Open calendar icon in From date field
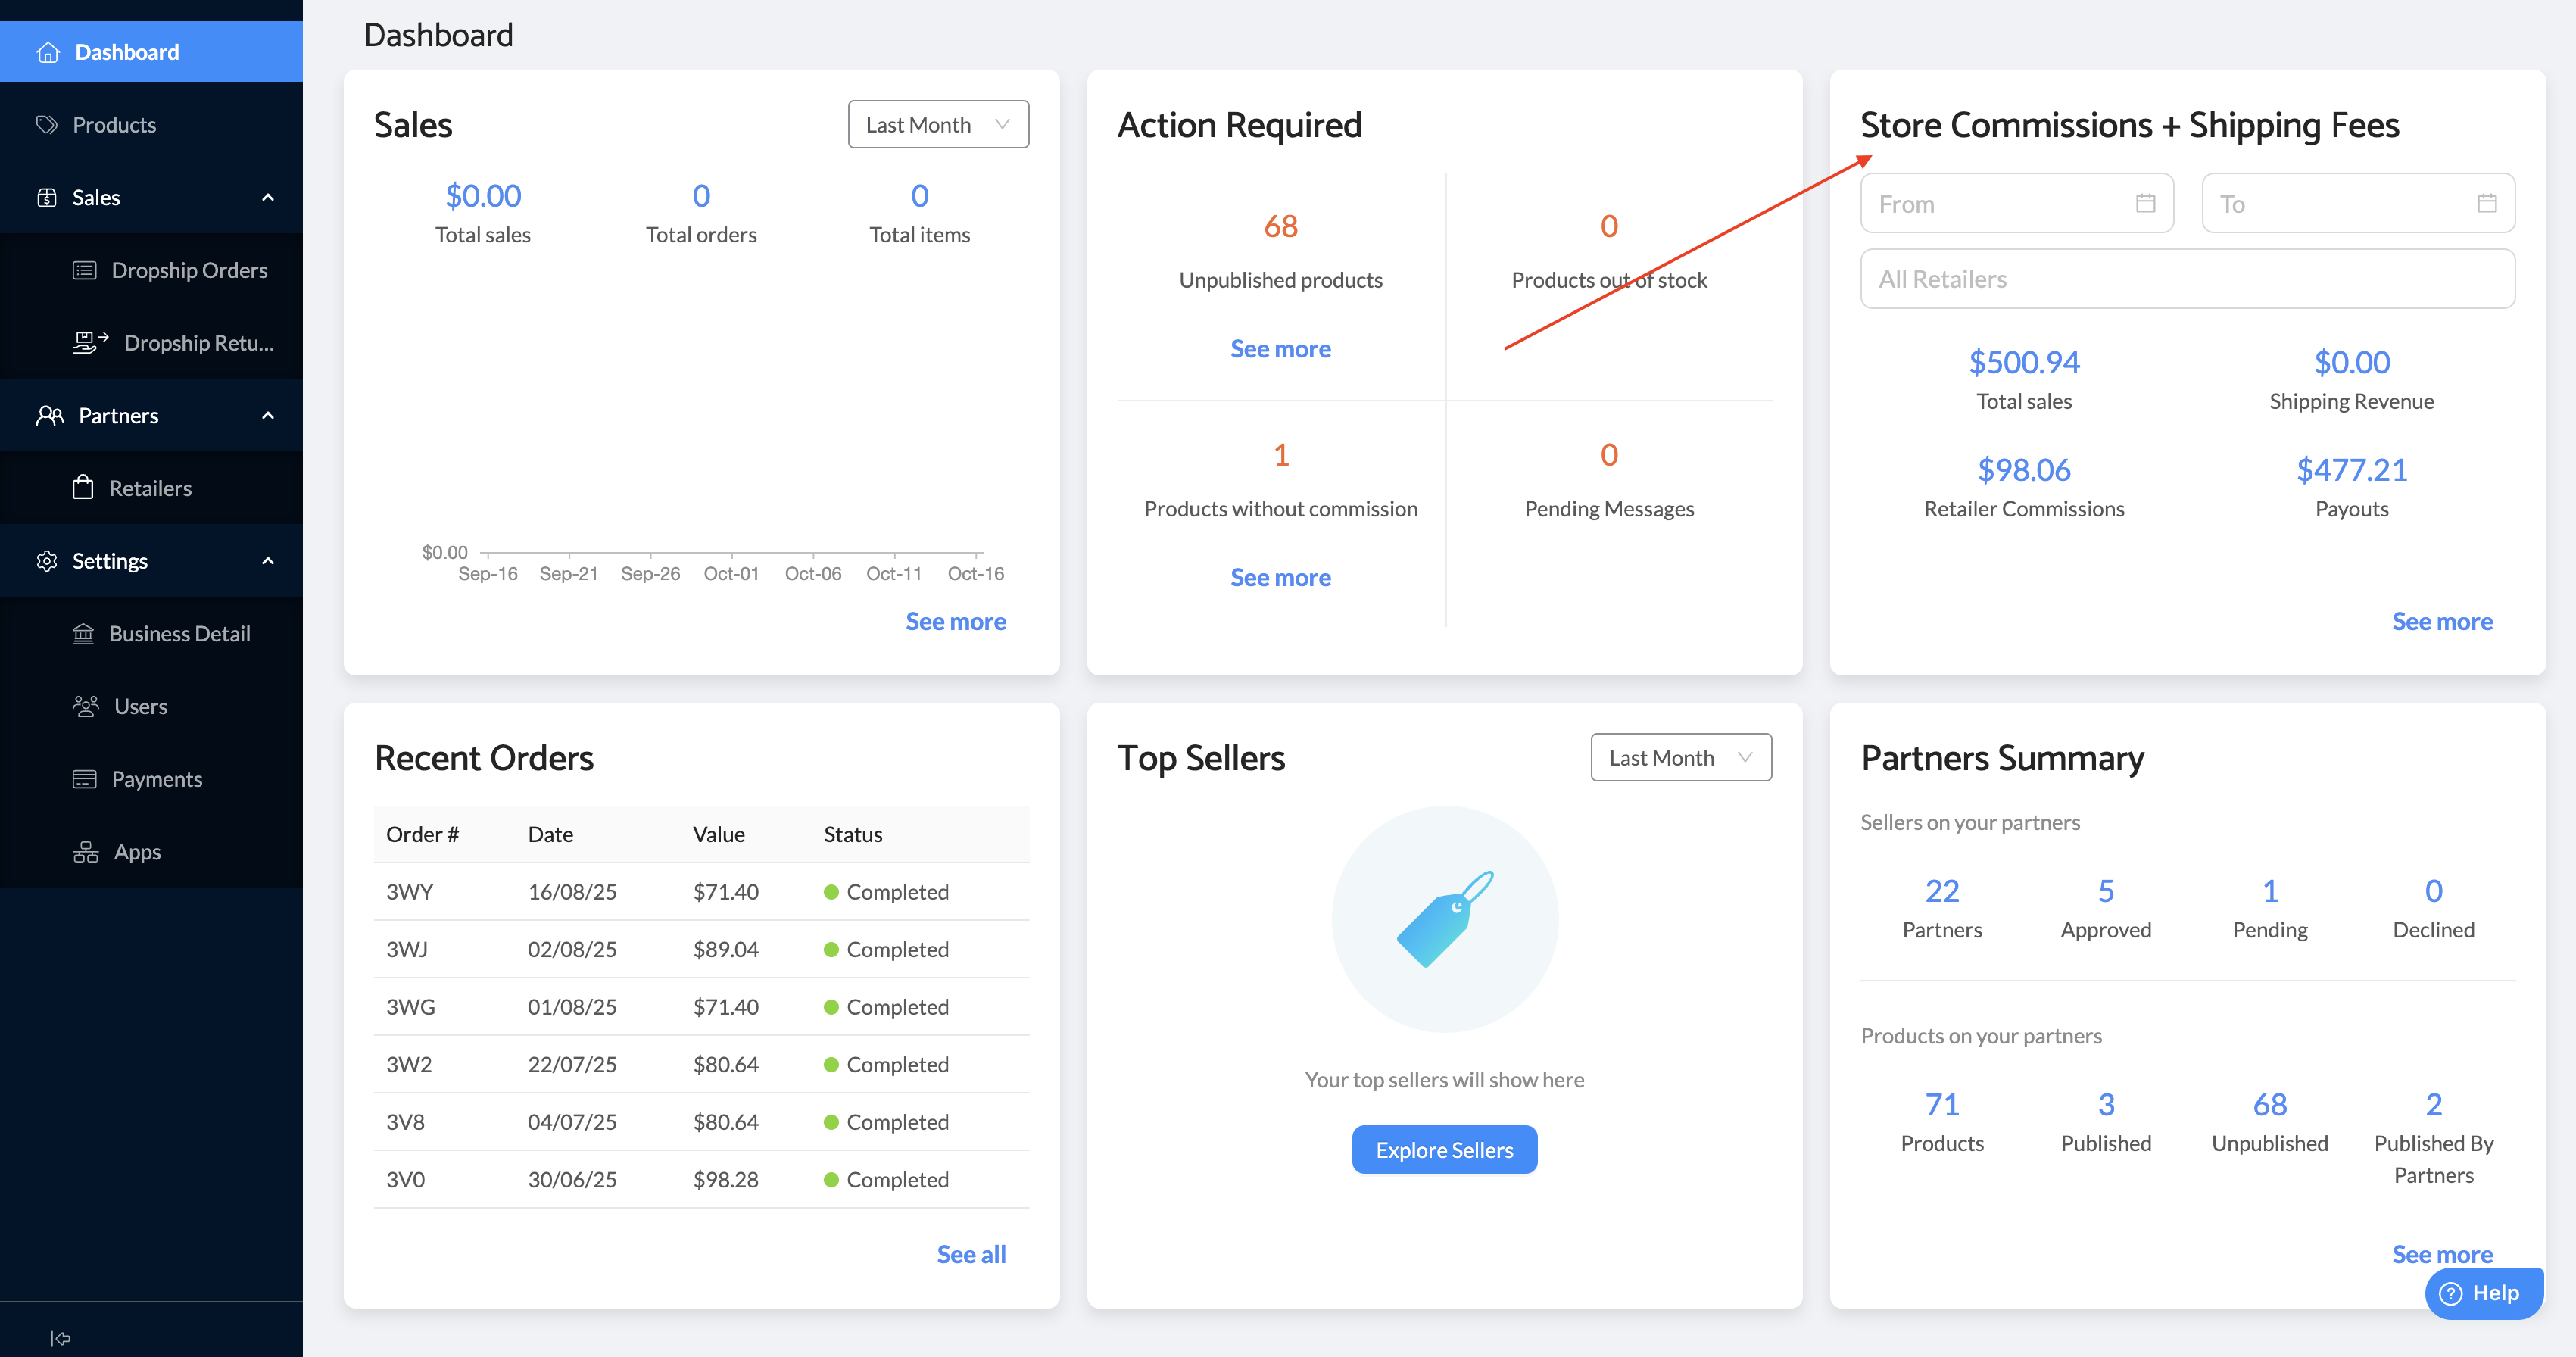 (x=2145, y=203)
